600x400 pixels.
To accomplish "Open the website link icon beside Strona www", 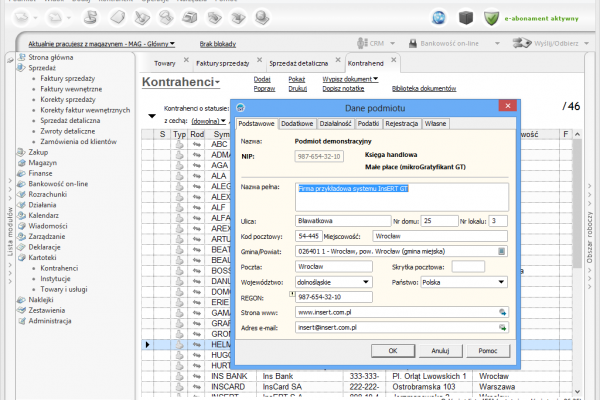I will click(504, 312).
